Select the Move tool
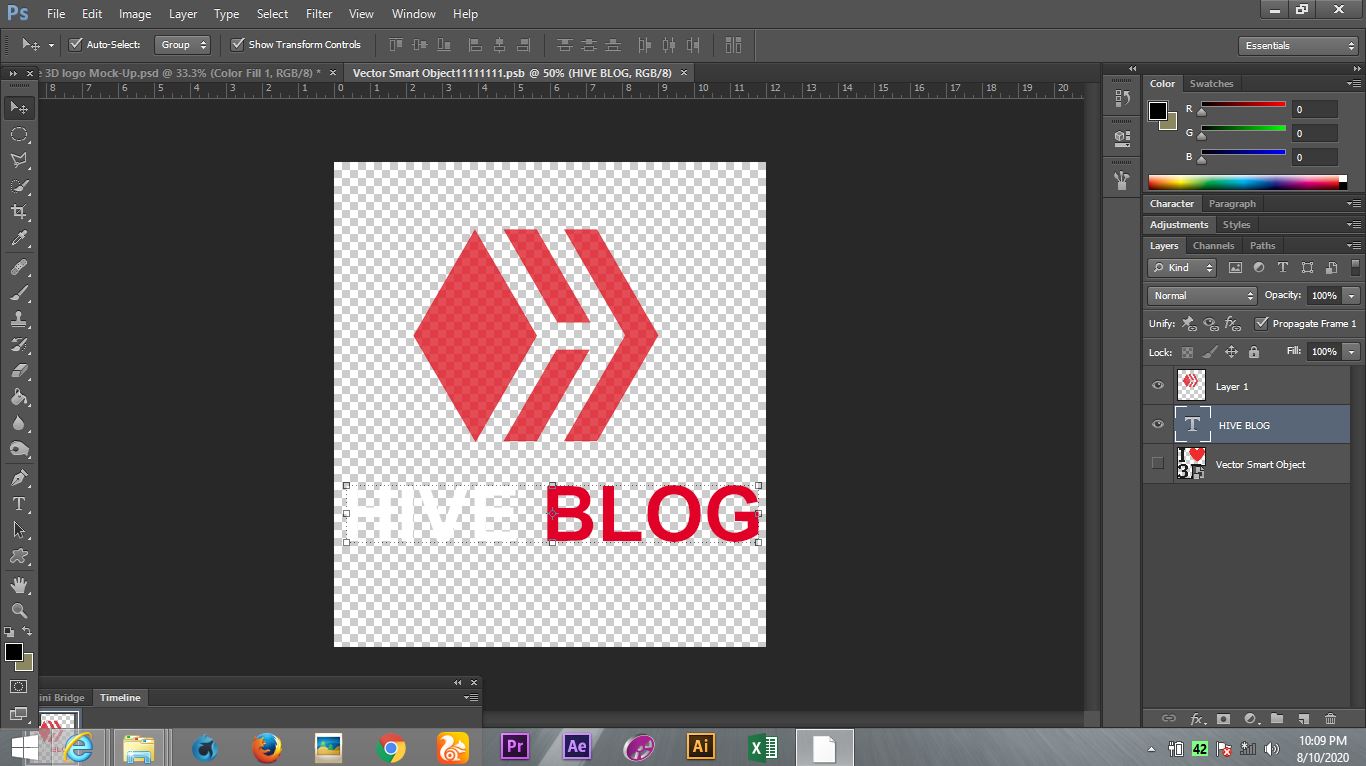The width and height of the screenshot is (1366, 766). coord(19,107)
